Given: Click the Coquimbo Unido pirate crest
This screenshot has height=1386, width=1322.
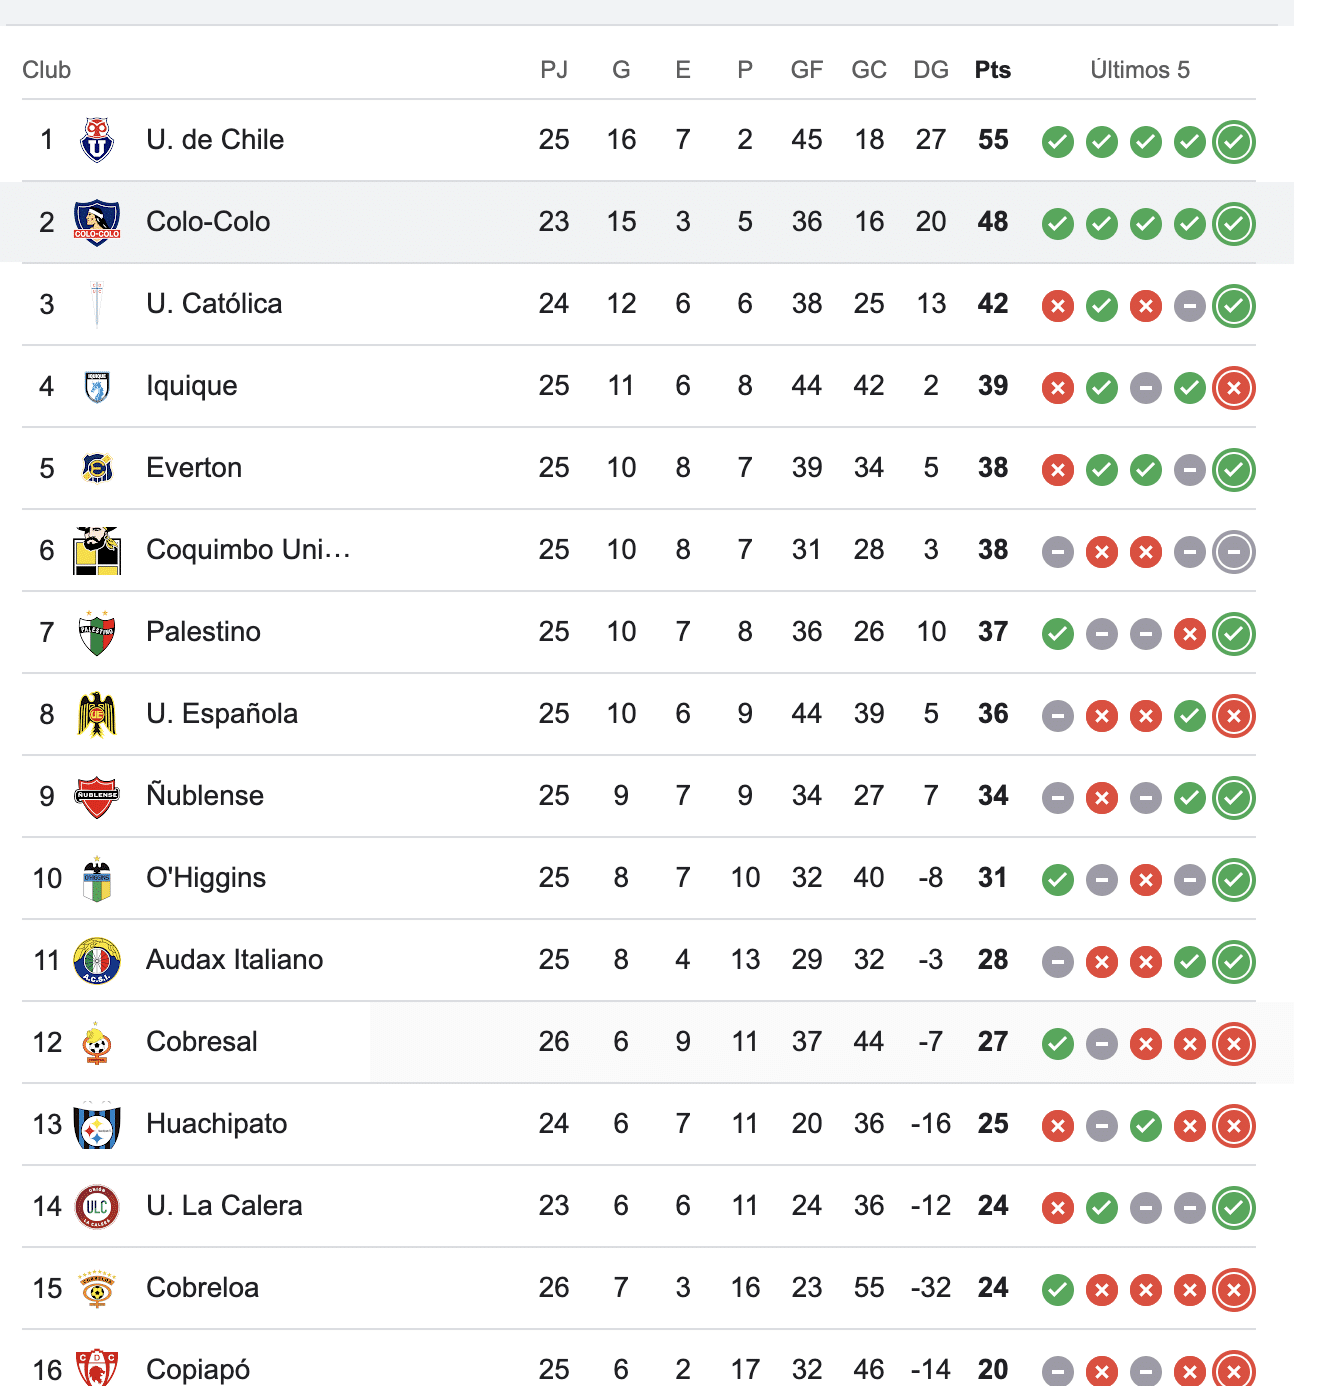Looking at the screenshot, I should point(97,550).
